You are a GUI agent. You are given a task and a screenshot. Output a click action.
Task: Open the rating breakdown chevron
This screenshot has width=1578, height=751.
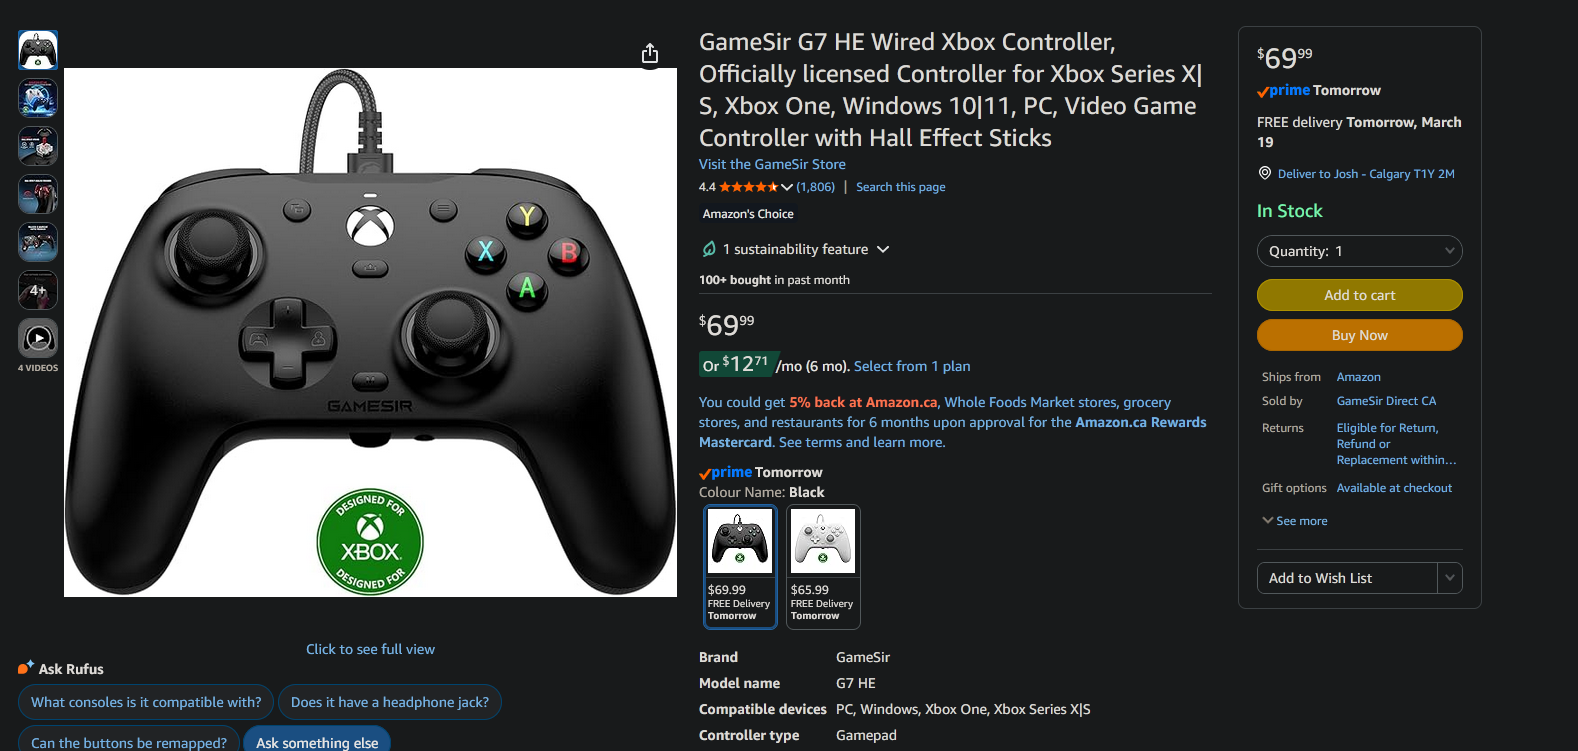point(787,187)
